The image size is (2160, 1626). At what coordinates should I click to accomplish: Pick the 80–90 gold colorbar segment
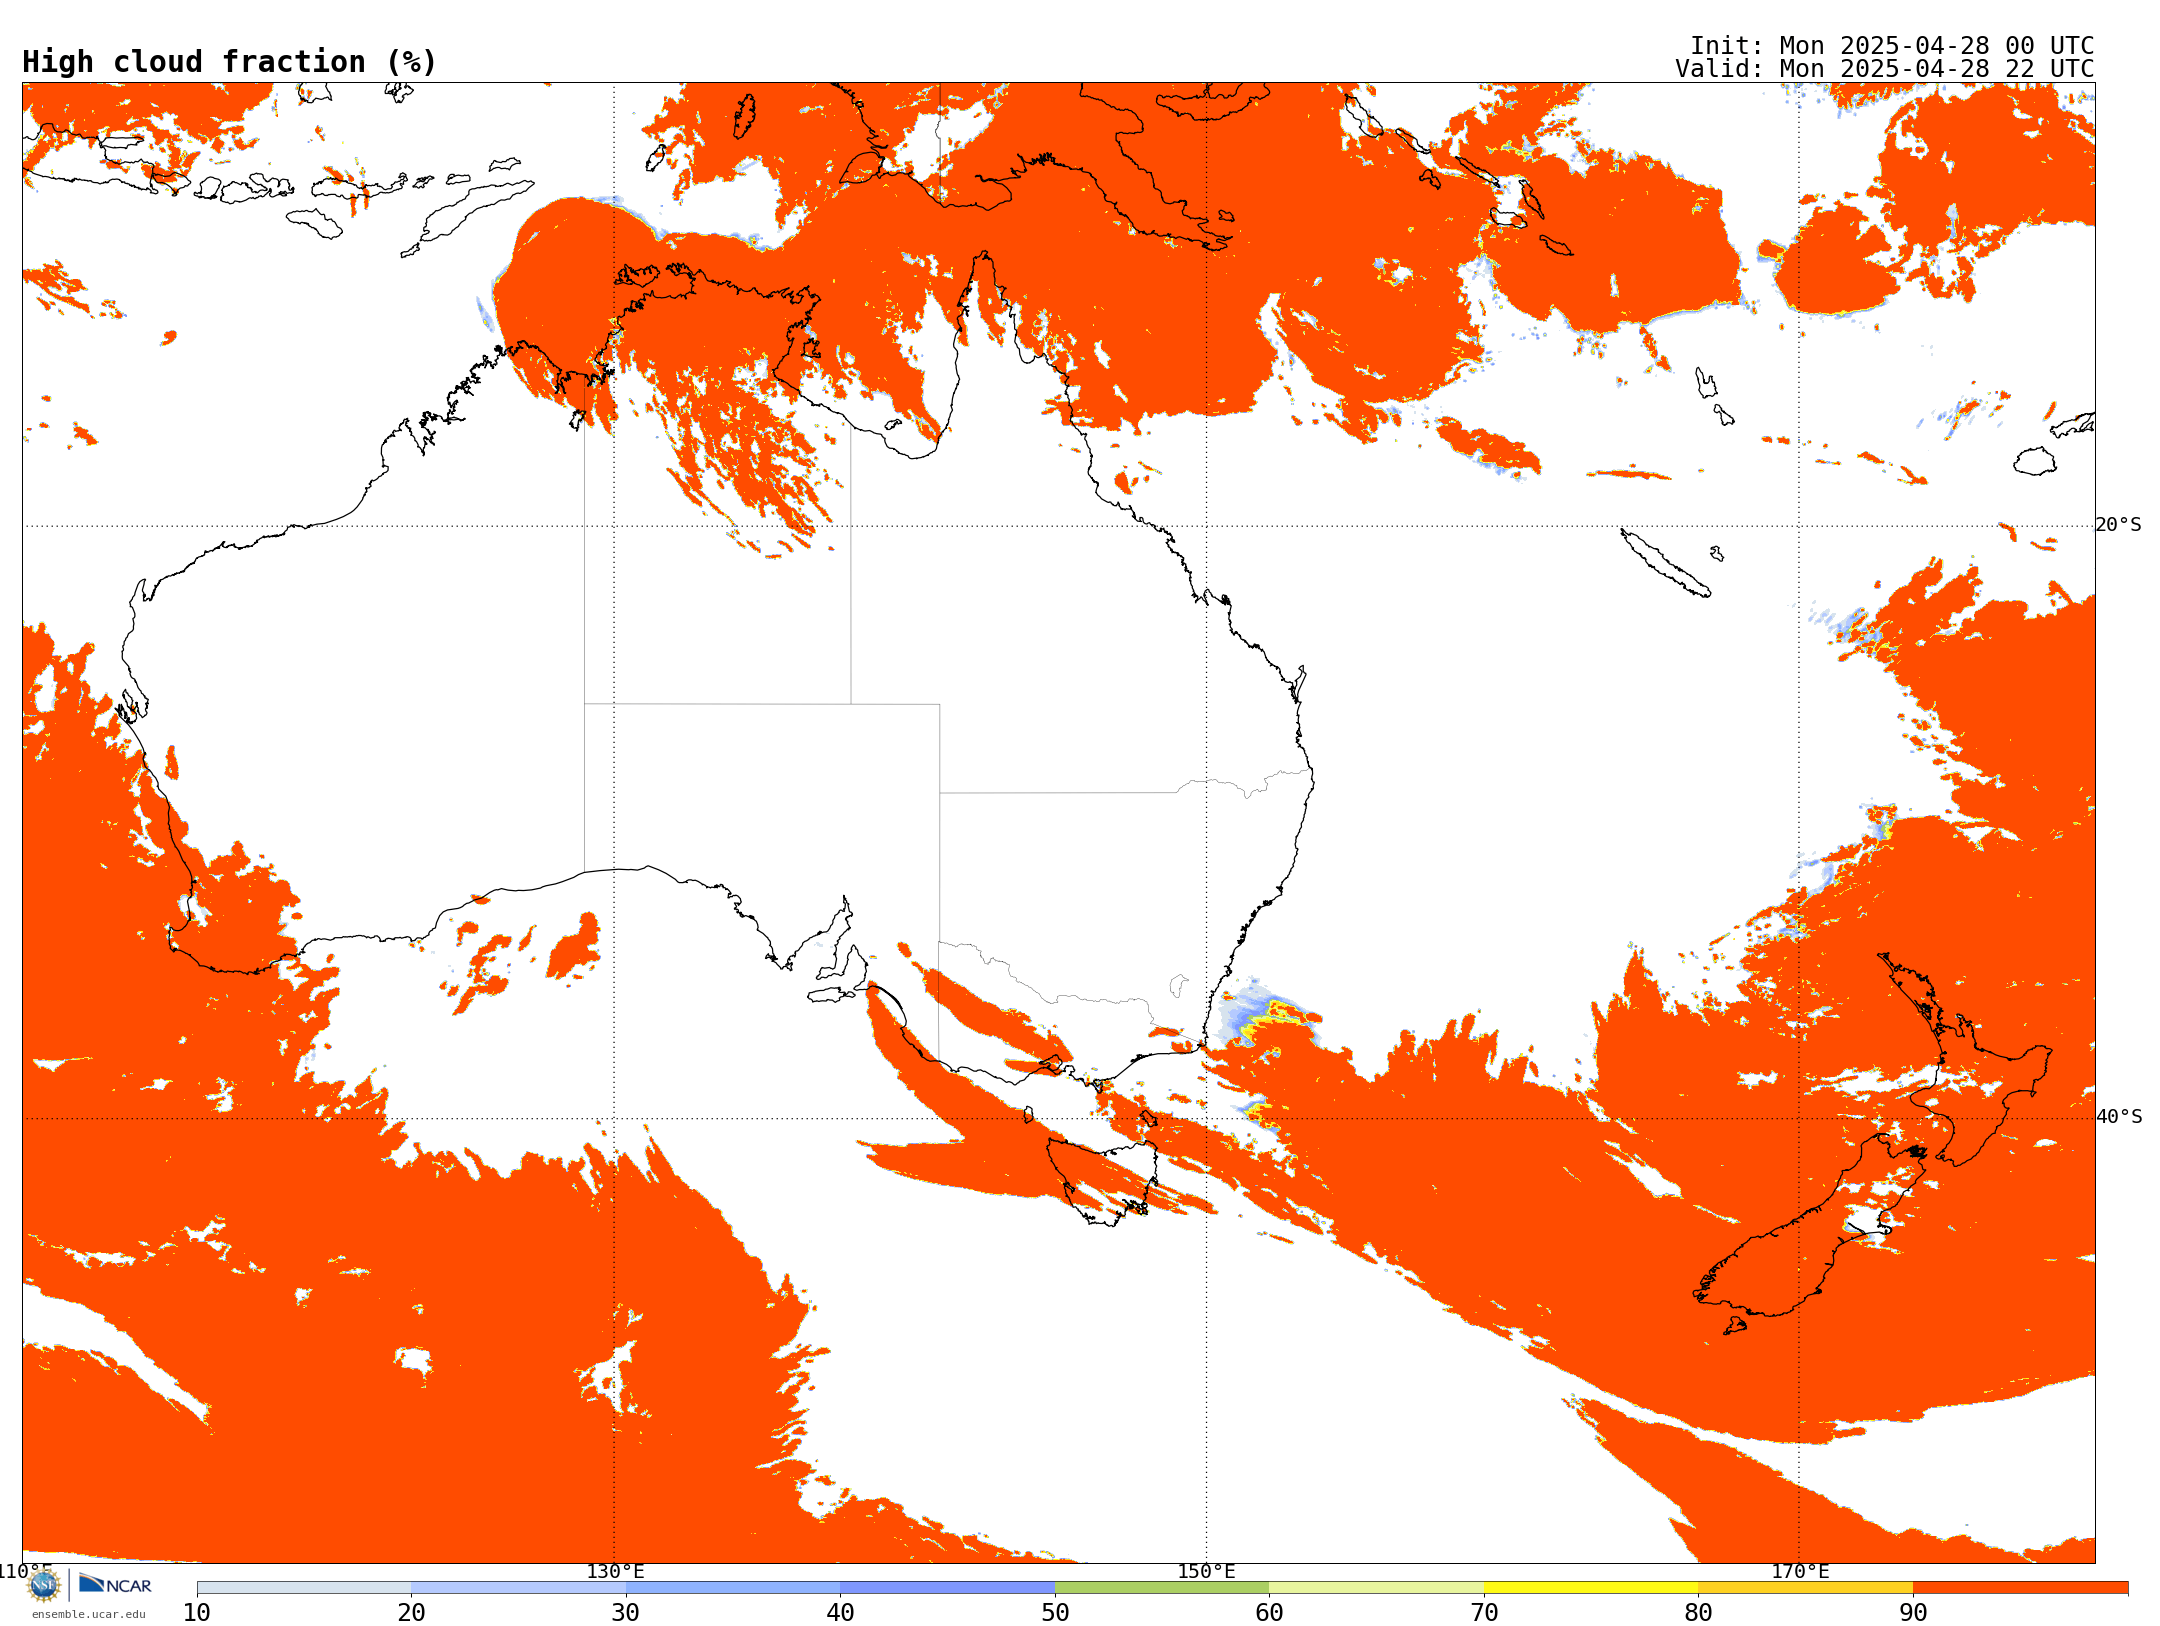point(1805,1588)
